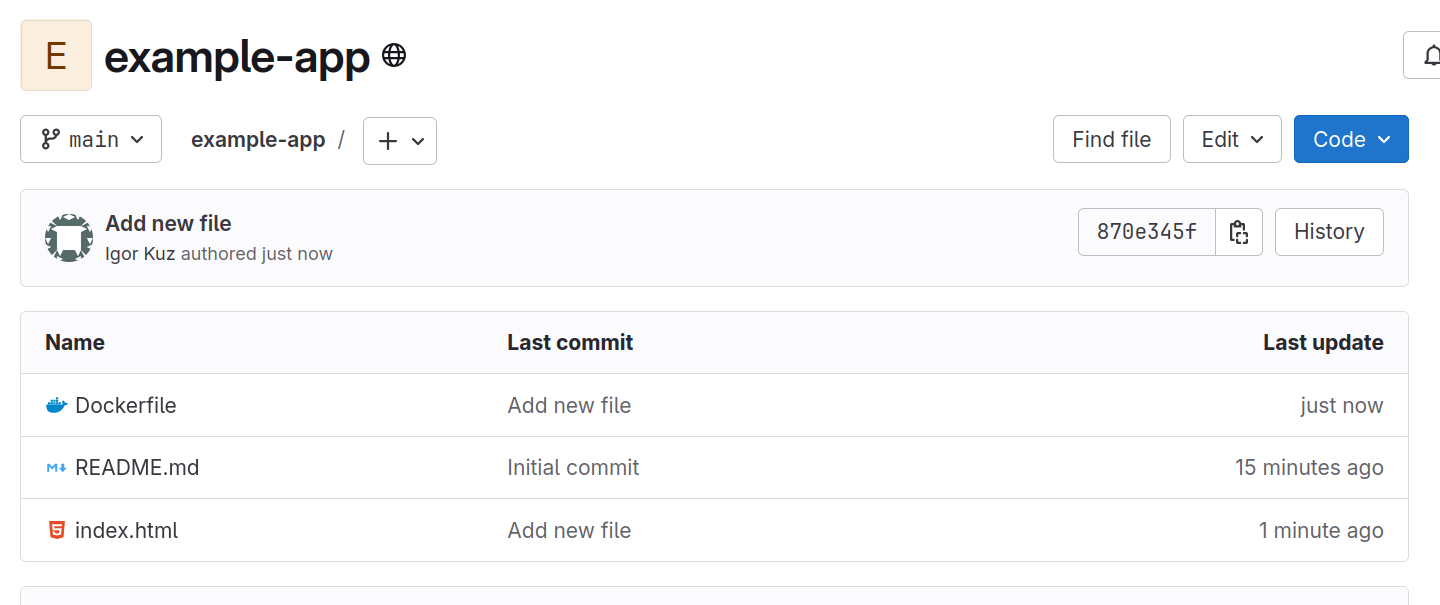Click the Find file button
The height and width of the screenshot is (605, 1440).
click(x=1112, y=139)
